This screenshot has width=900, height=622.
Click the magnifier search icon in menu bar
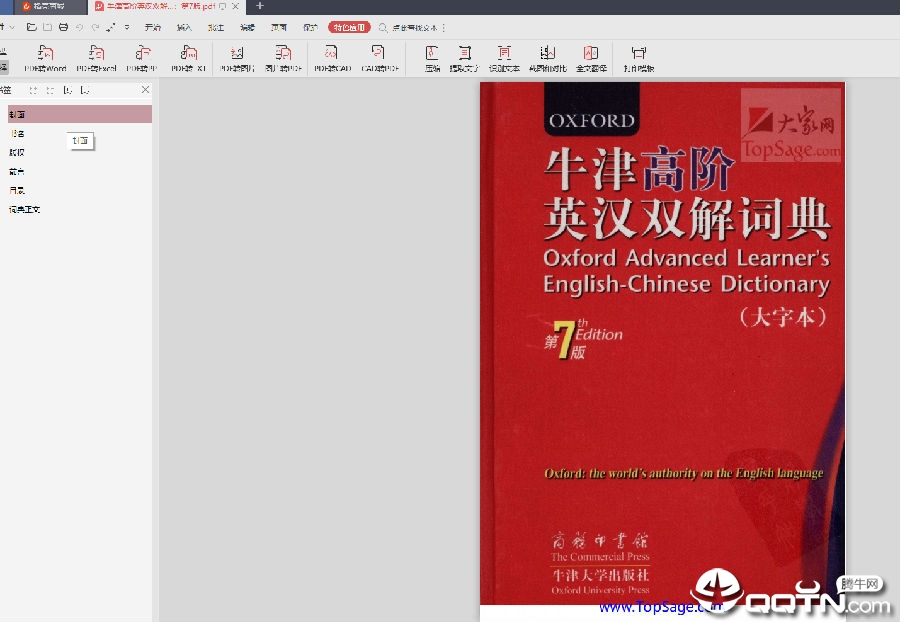point(383,27)
